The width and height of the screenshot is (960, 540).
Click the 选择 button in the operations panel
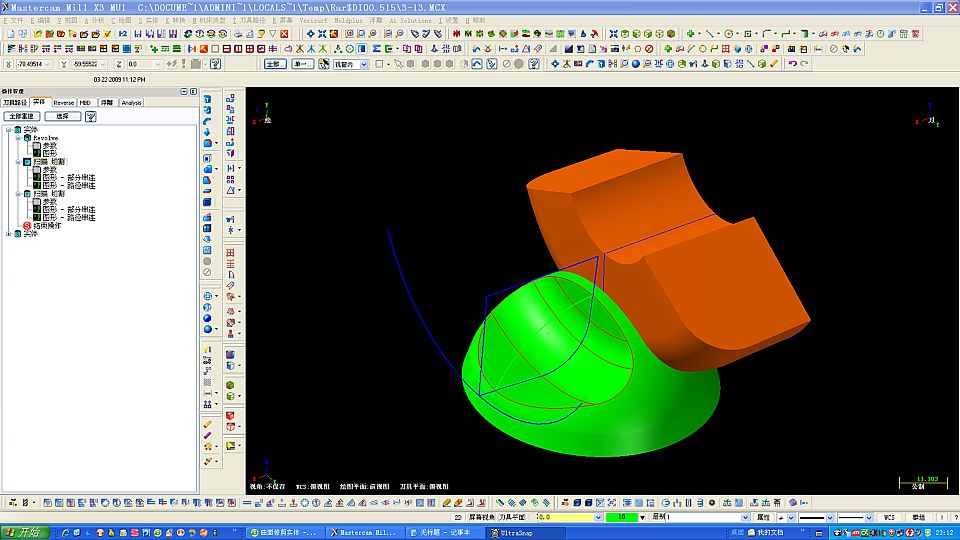pyautogui.click(x=62, y=116)
